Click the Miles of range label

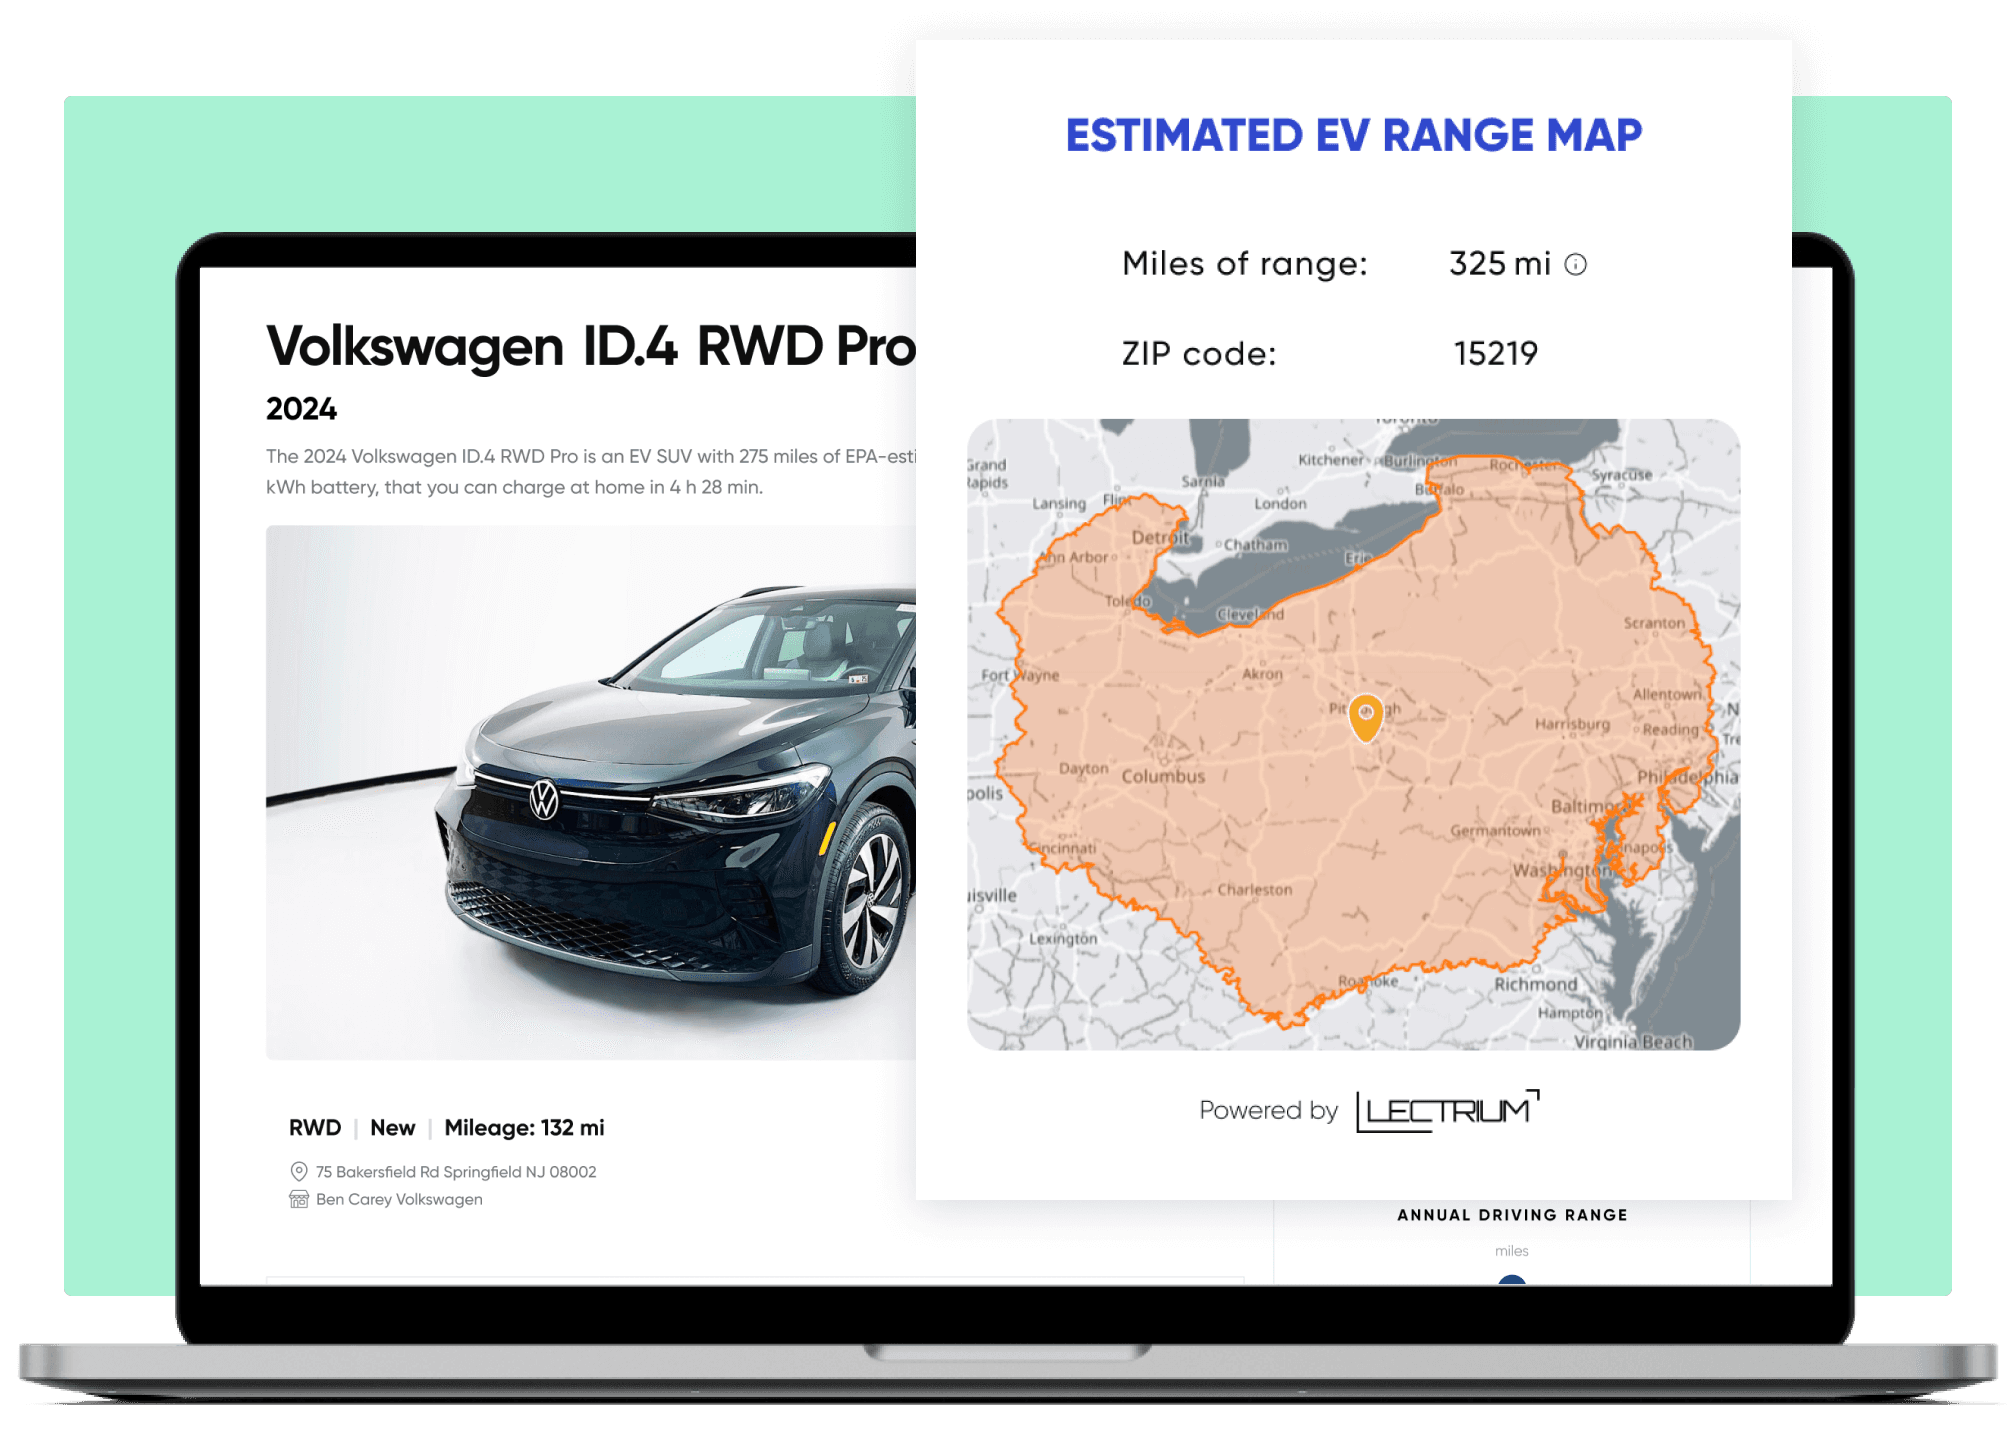coord(1244,264)
